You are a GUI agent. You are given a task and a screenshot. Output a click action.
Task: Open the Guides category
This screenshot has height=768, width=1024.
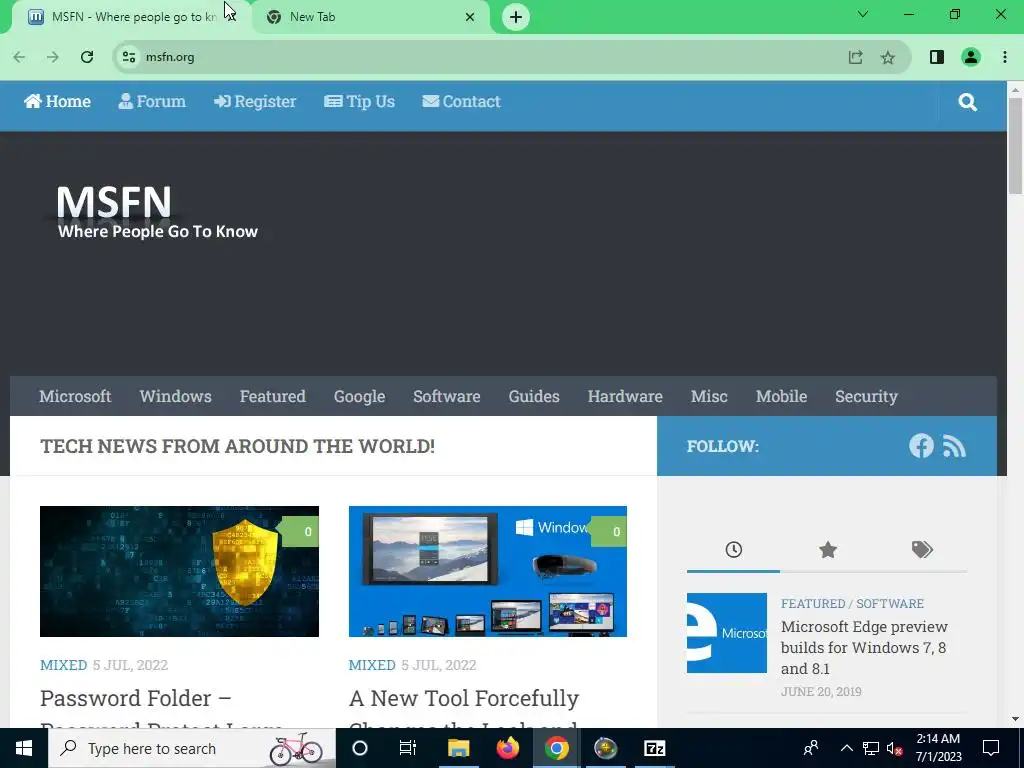pos(534,396)
